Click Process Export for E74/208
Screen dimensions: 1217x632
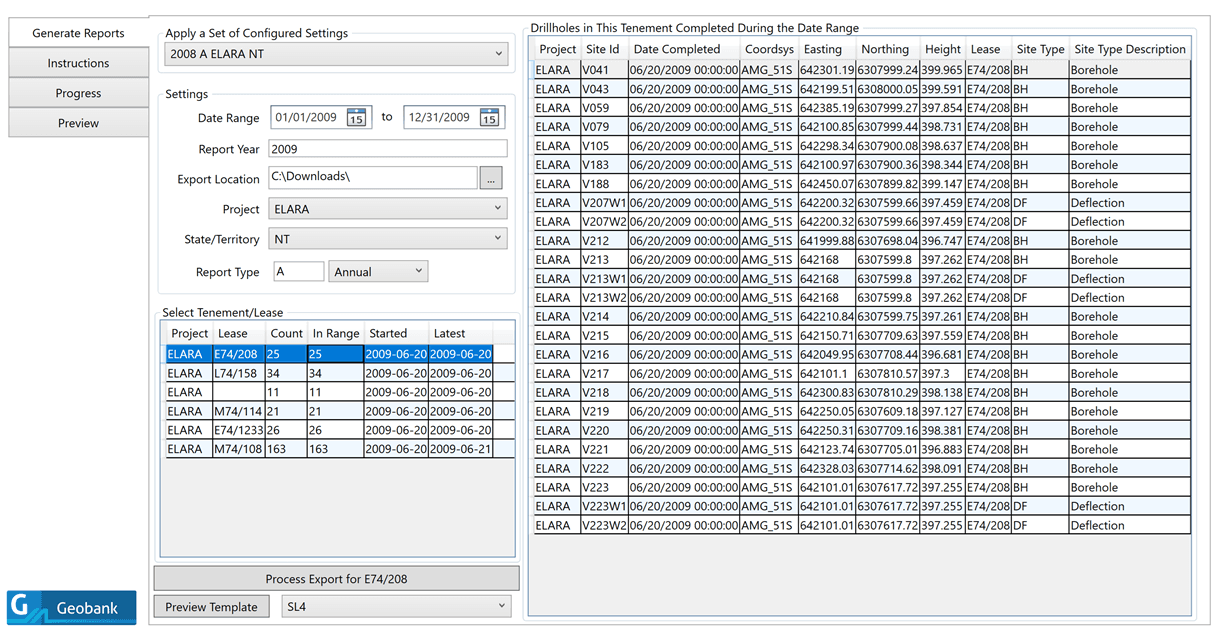click(x=336, y=579)
